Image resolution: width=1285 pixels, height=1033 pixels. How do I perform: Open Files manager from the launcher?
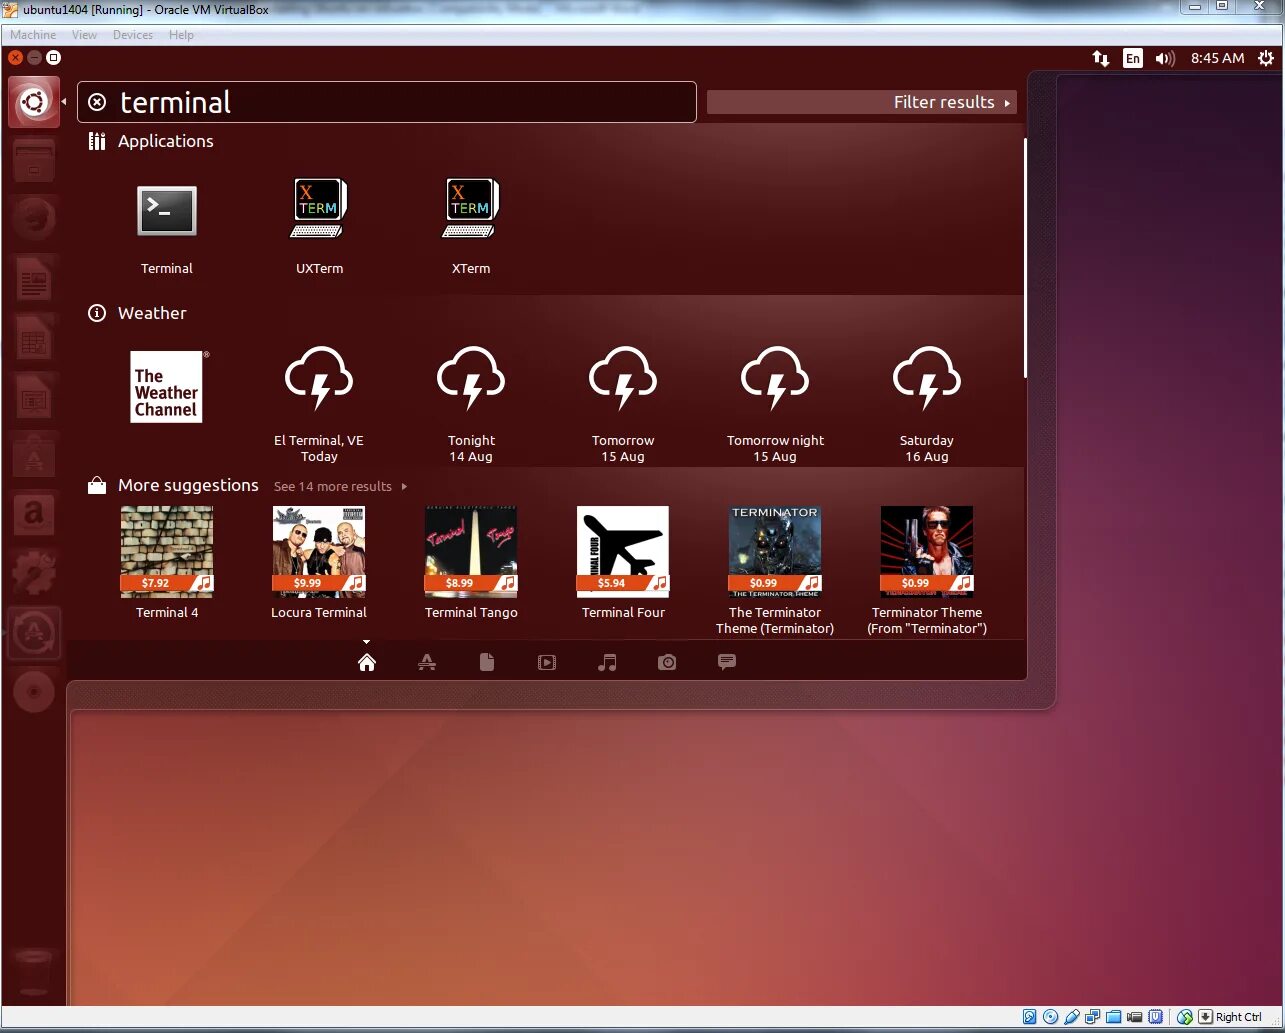point(34,161)
